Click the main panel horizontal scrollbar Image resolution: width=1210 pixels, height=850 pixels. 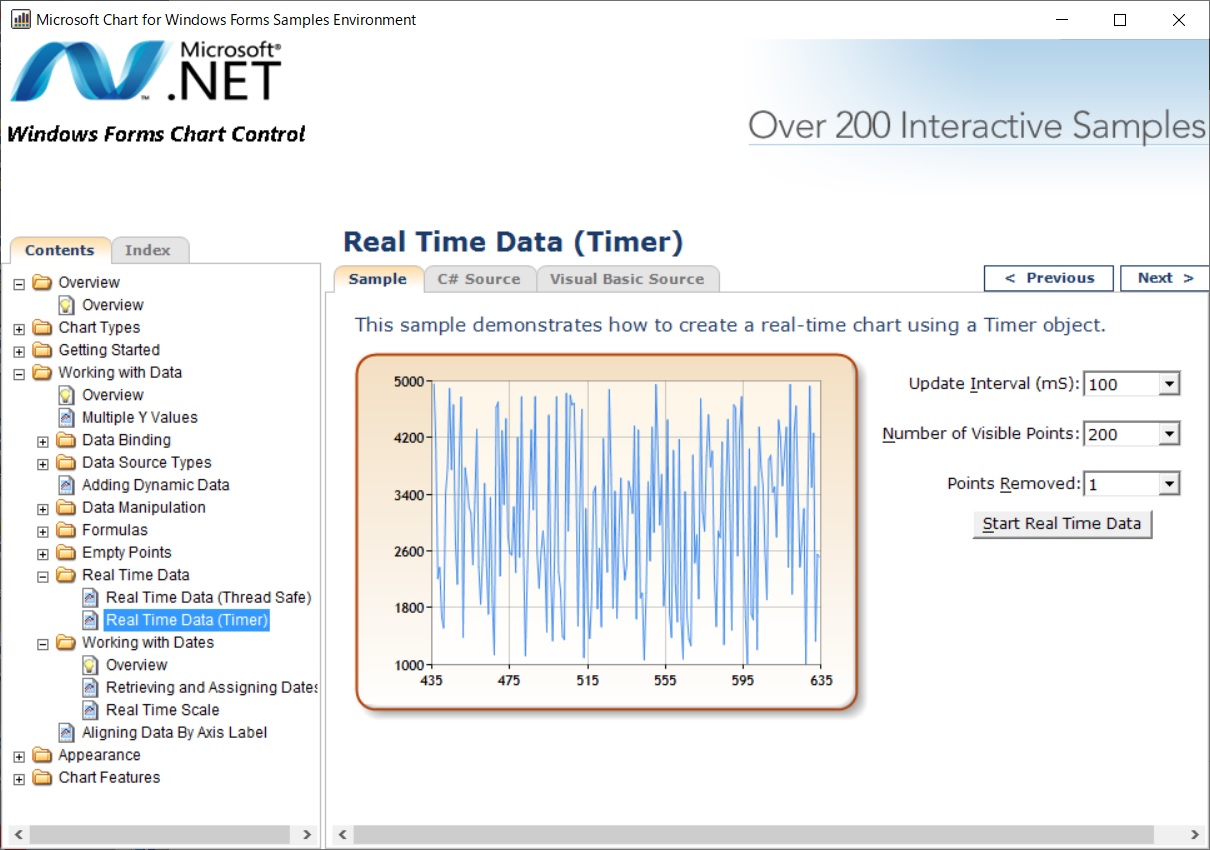coord(752,834)
